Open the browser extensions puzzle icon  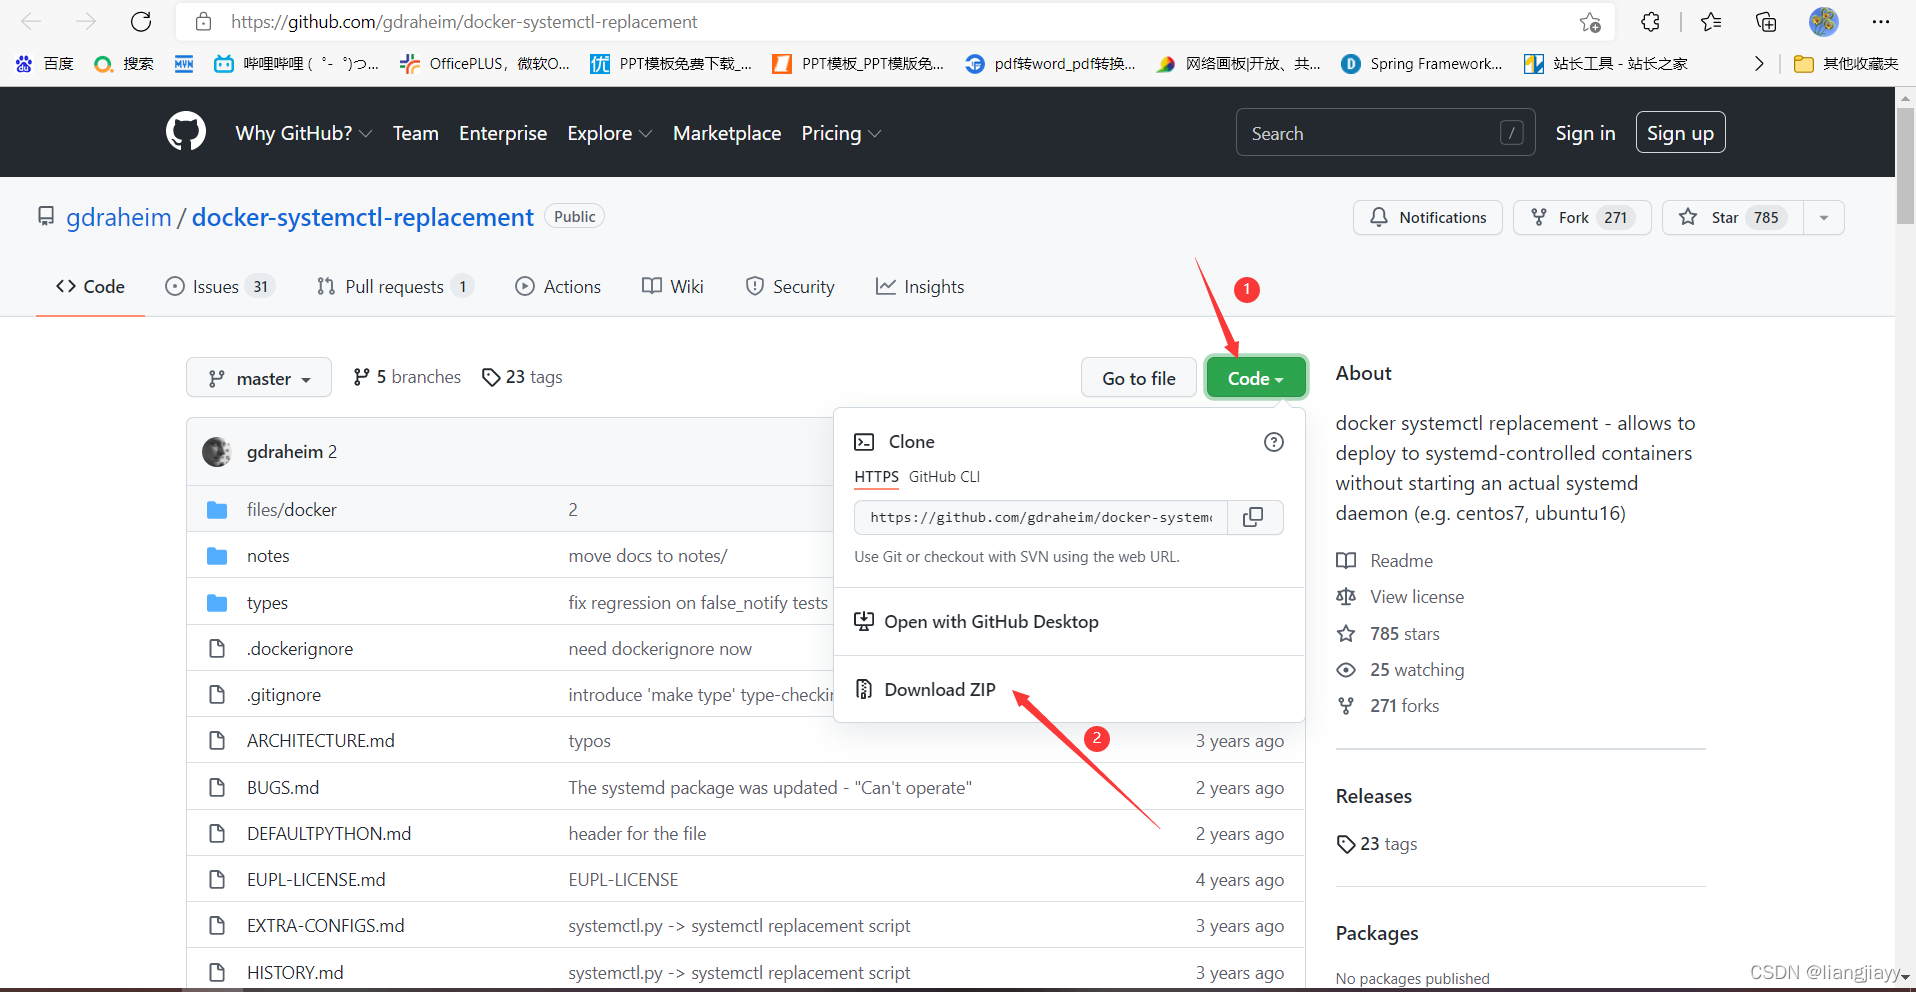point(1650,21)
